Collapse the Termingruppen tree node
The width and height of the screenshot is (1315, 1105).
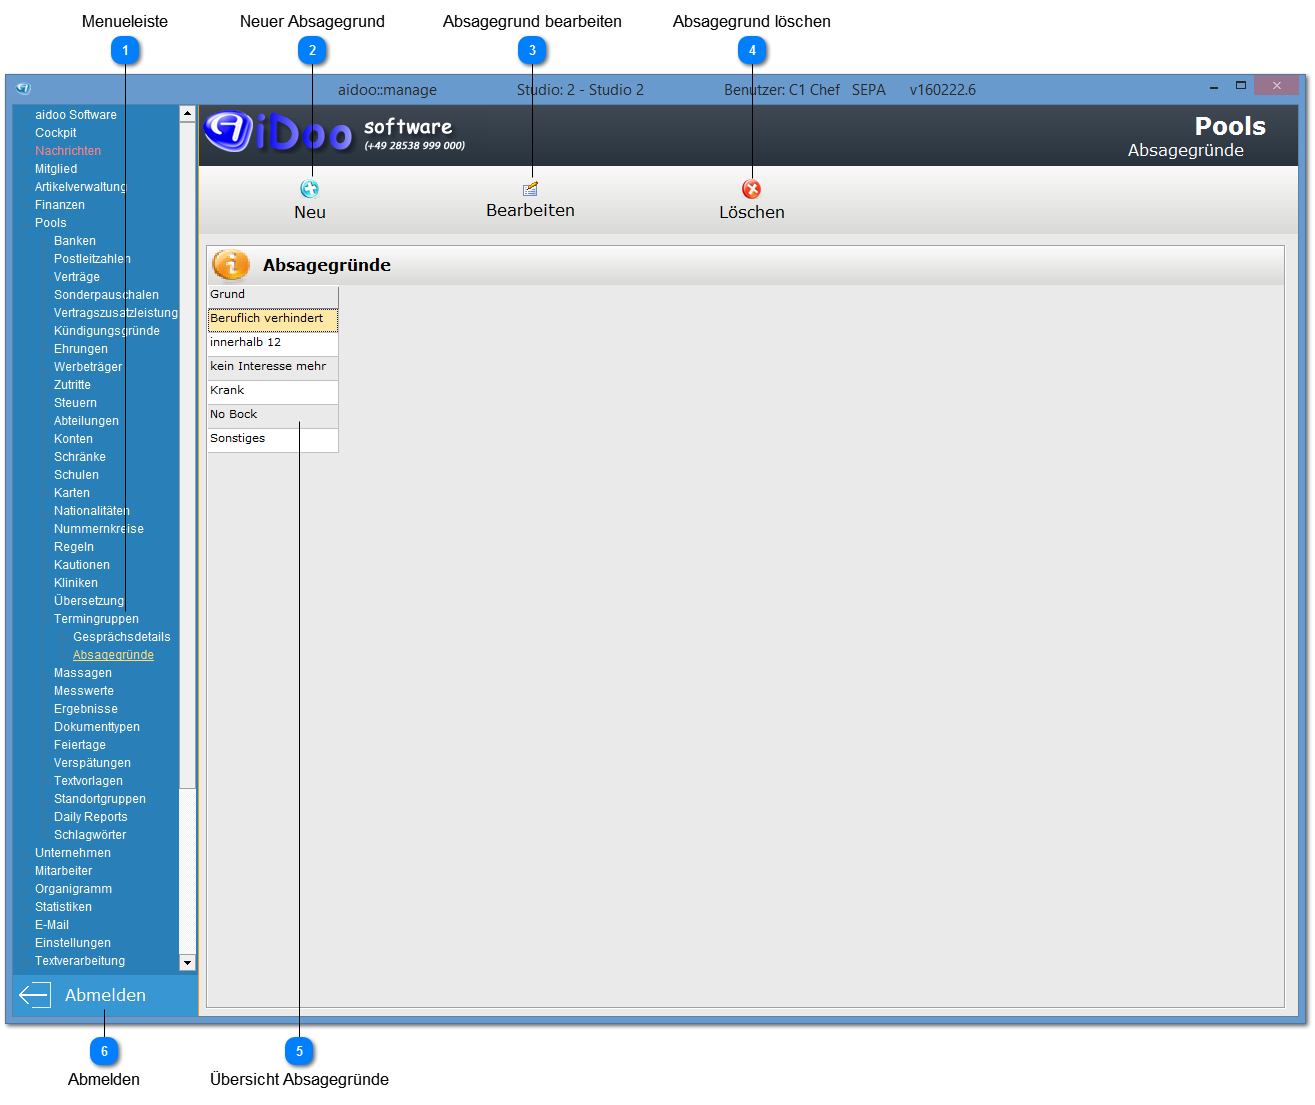coord(97,619)
